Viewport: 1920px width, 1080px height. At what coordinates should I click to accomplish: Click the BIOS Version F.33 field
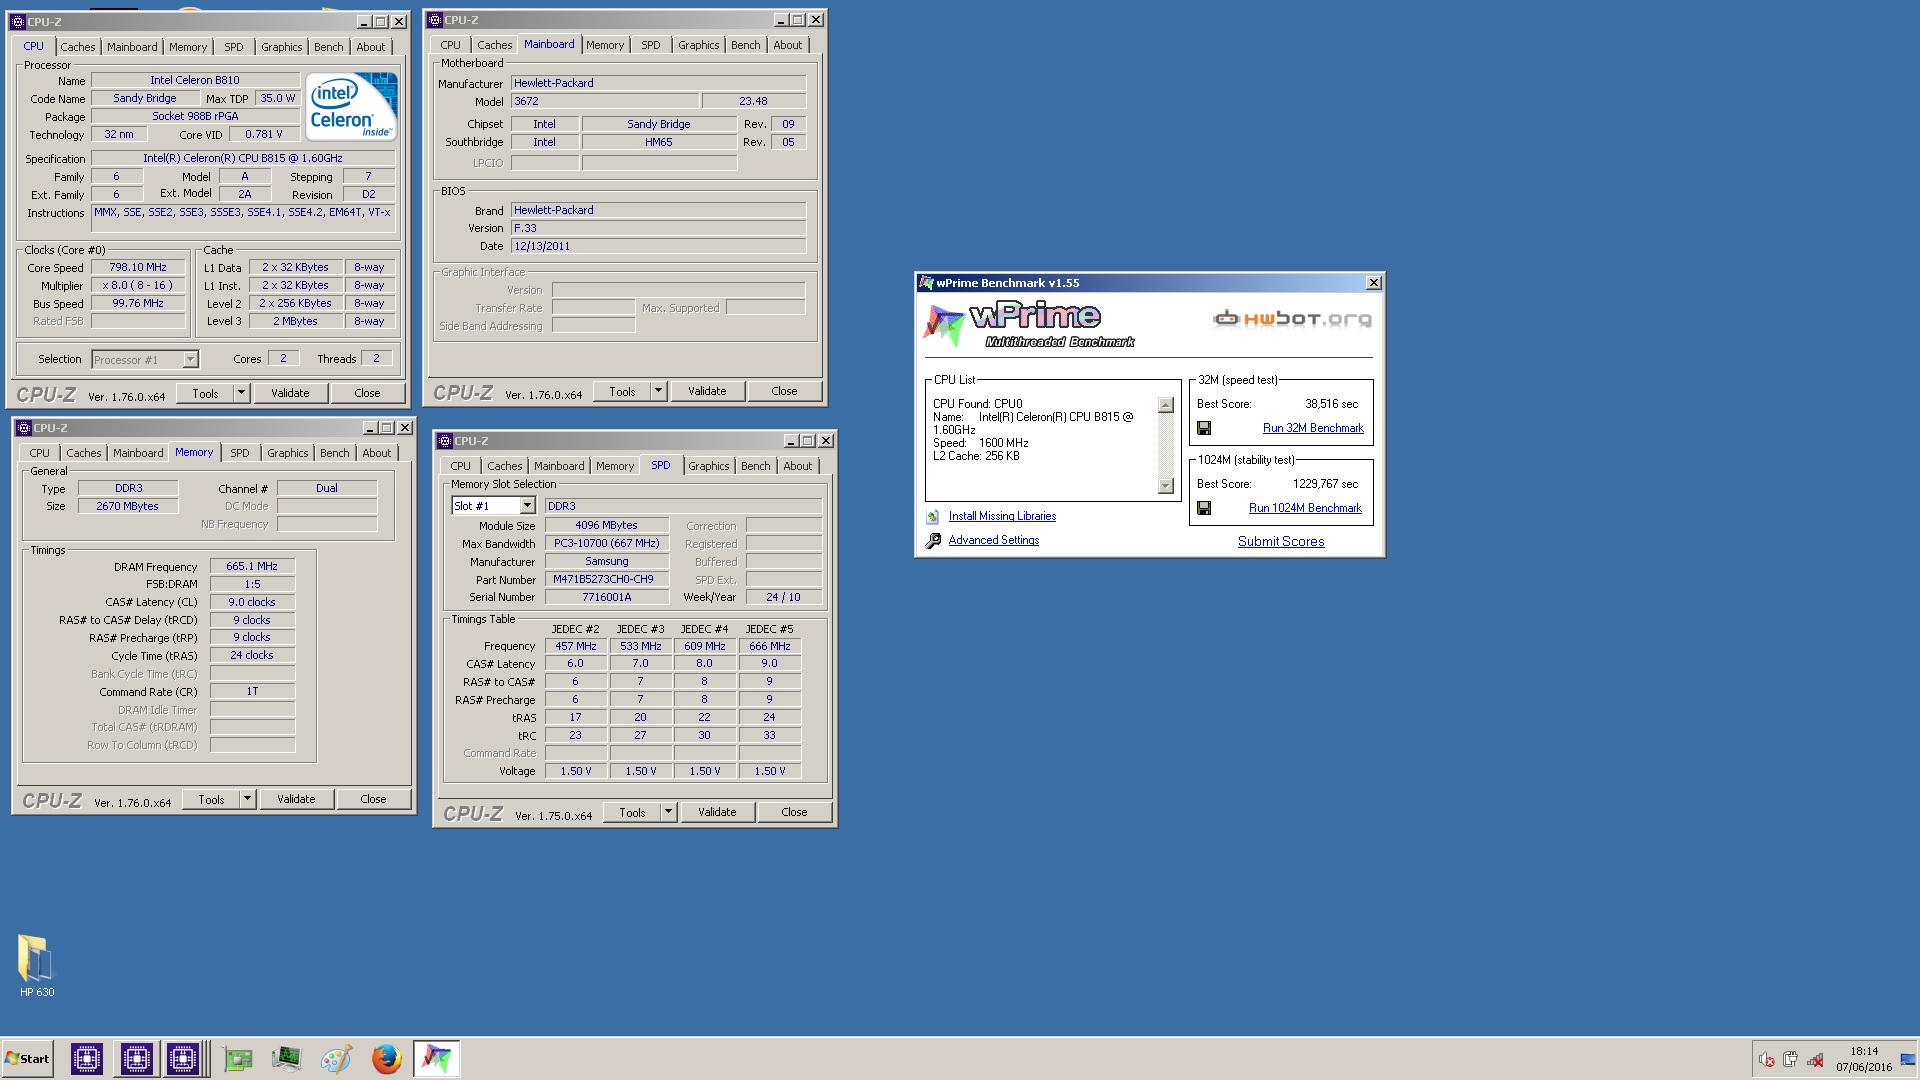click(x=658, y=228)
